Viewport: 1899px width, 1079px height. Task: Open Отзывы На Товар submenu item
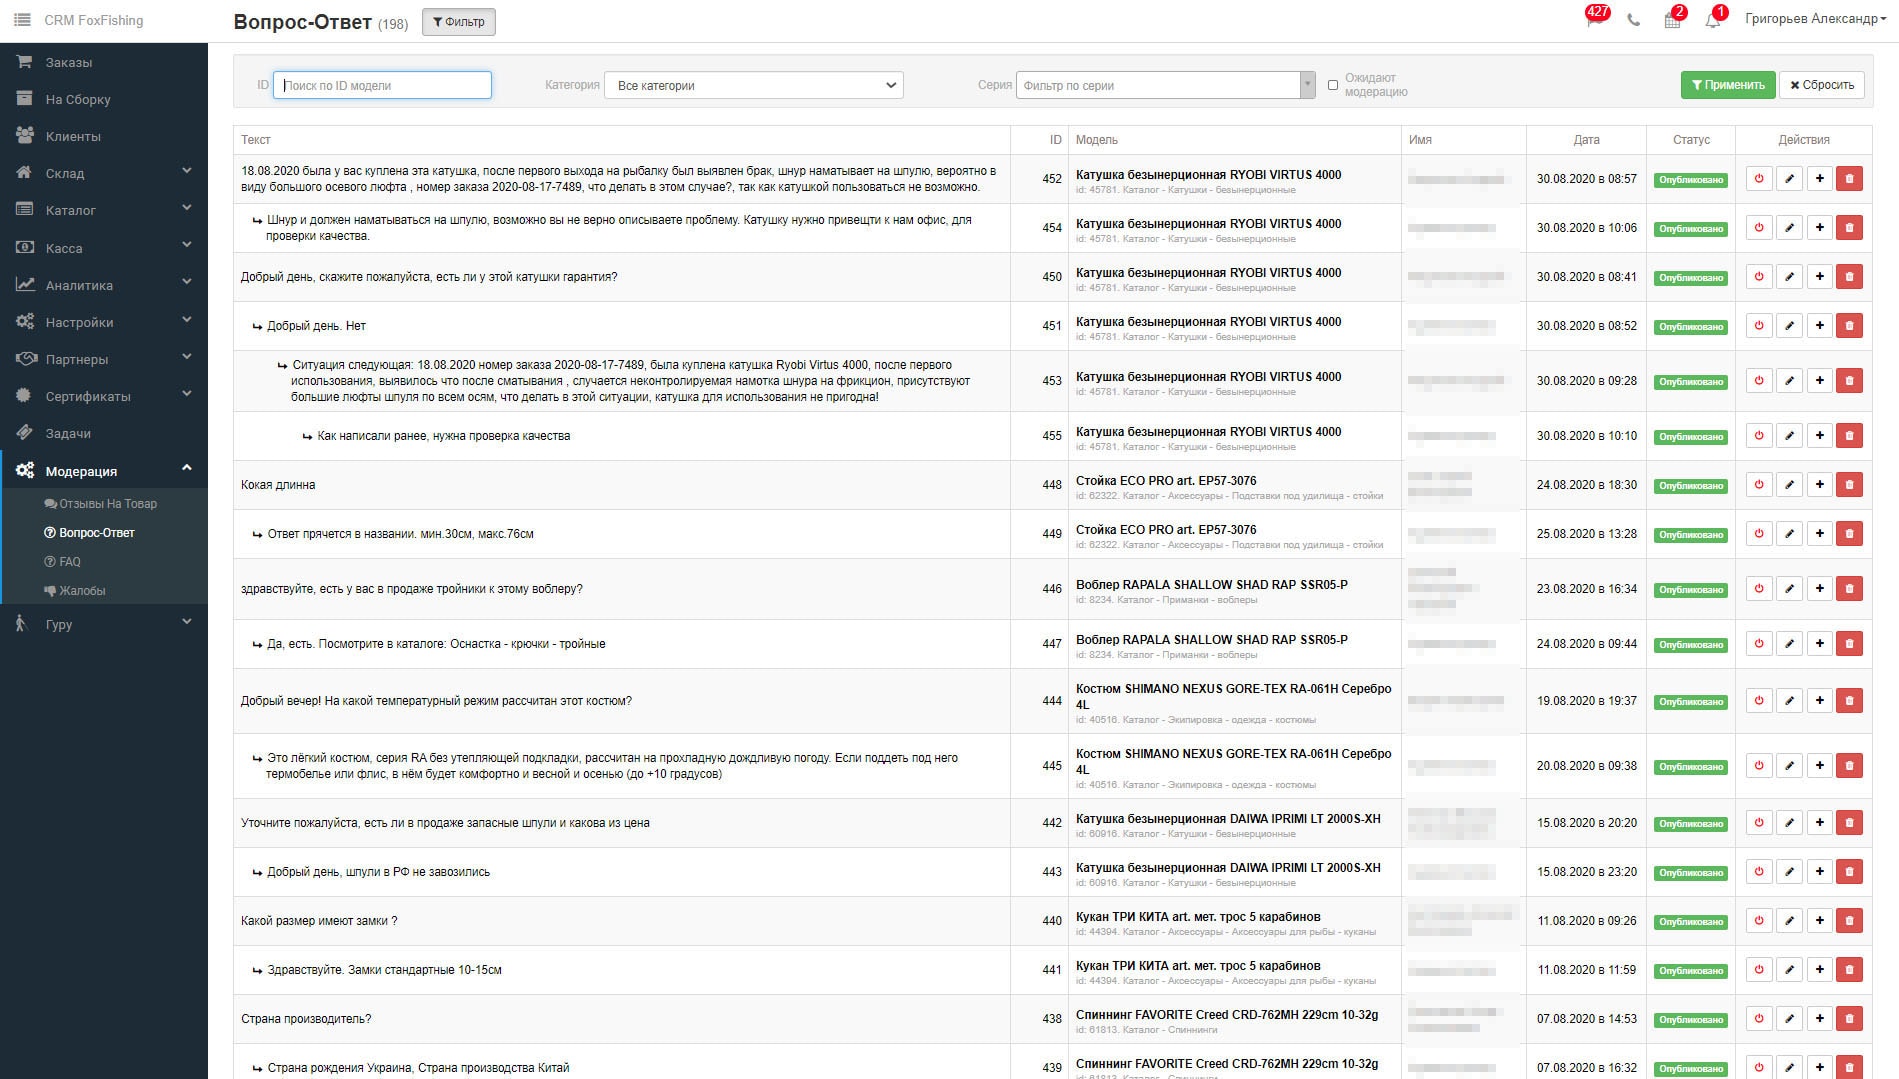[101, 504]
